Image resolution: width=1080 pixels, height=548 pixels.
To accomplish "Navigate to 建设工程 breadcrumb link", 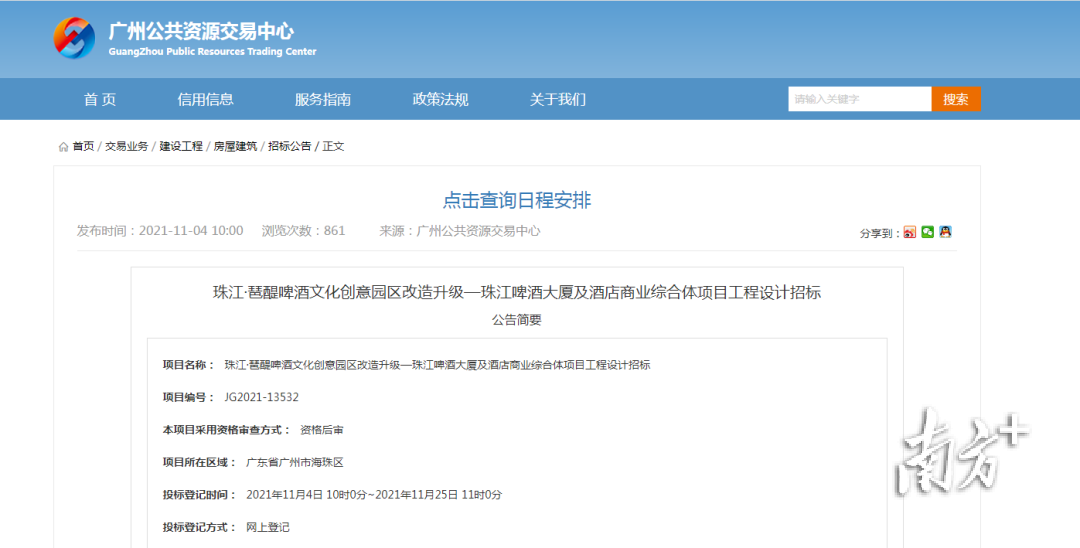I will click(181, 146).
